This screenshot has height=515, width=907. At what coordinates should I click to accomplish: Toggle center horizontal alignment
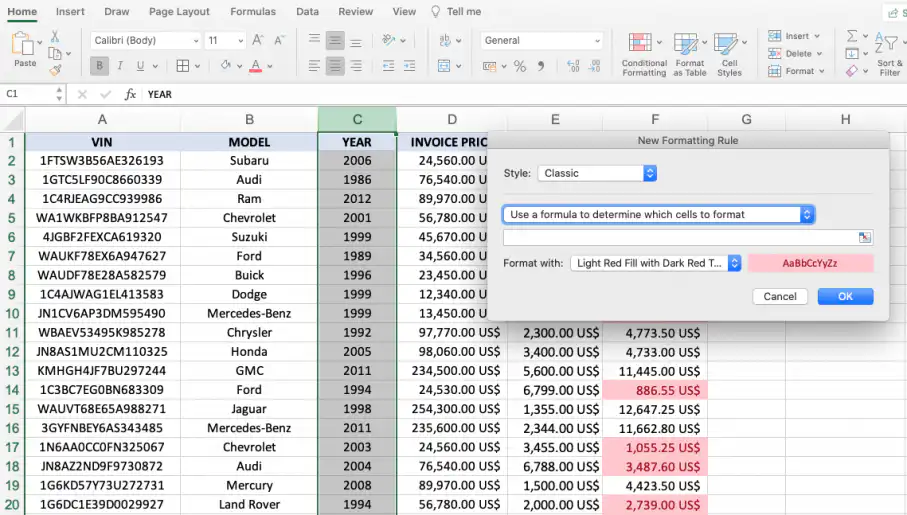335,66
